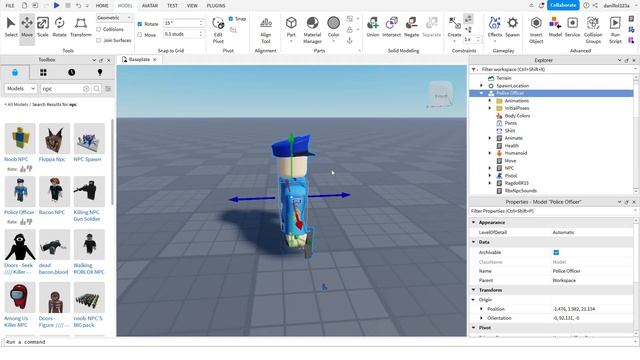Click the Explorer filter workspace field

[x=553, y=69]
